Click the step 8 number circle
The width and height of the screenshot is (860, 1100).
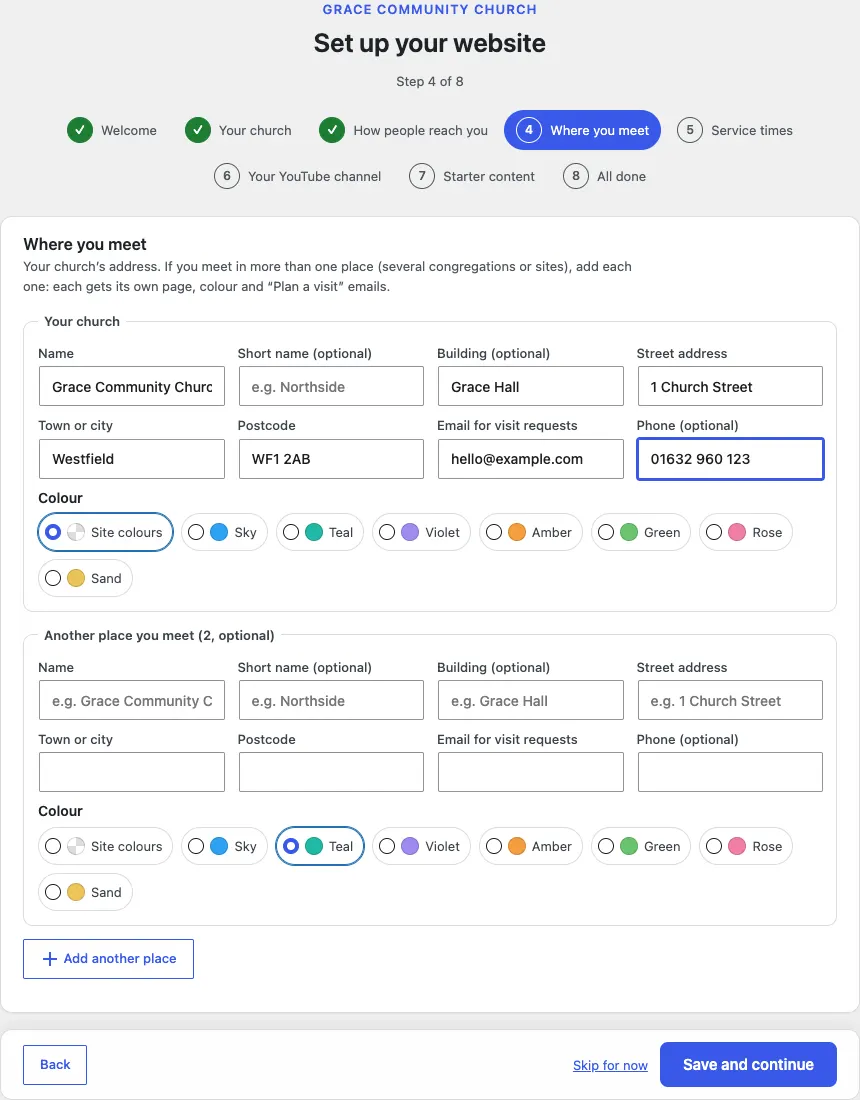pyautogui.click(x=576, y=176)
